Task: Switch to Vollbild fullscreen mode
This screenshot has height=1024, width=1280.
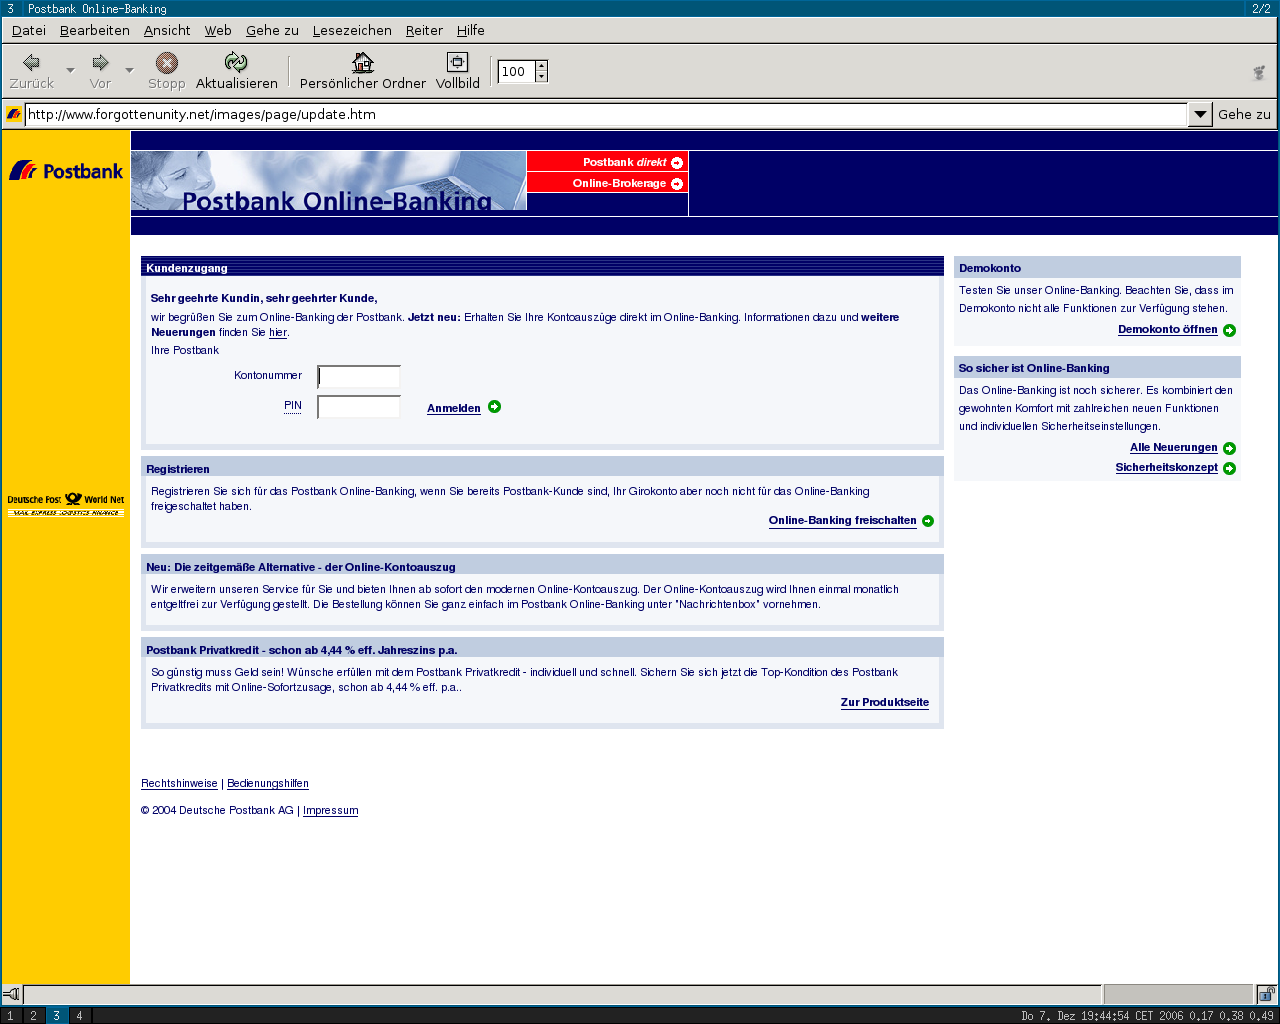Action: tap(457, 62)
